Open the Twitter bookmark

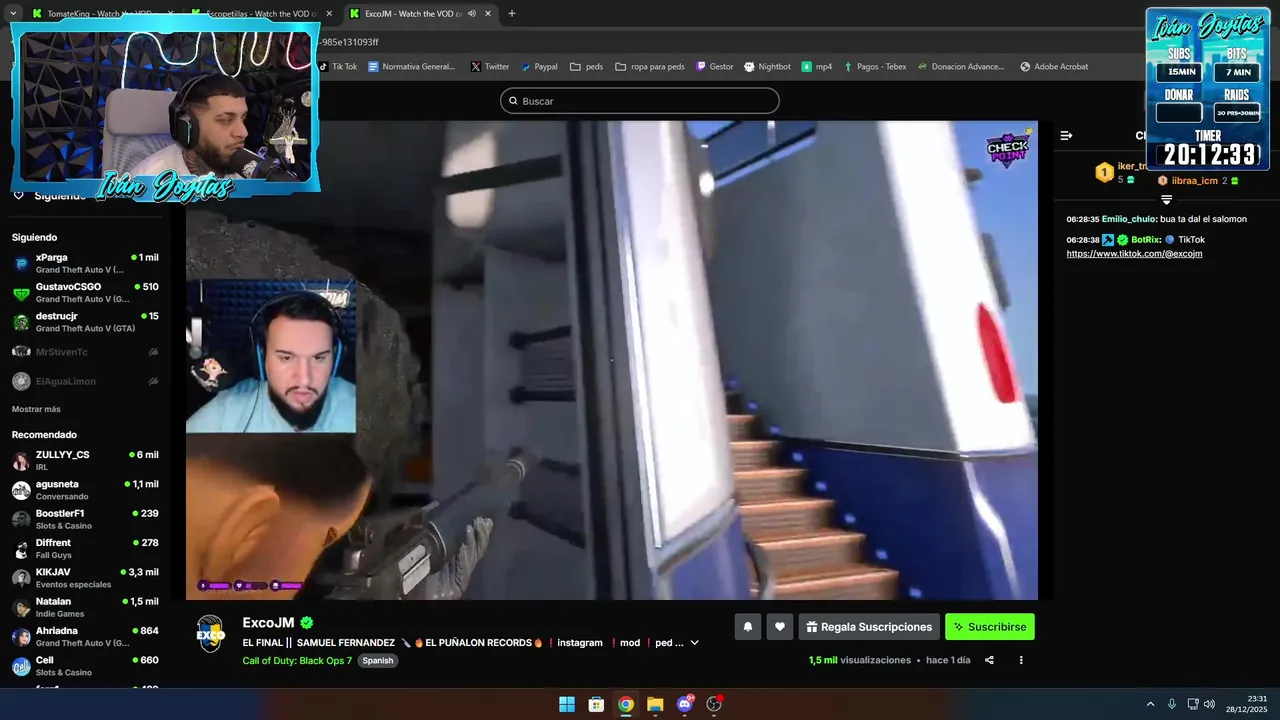pyautogui.click(x=490, y=67)
